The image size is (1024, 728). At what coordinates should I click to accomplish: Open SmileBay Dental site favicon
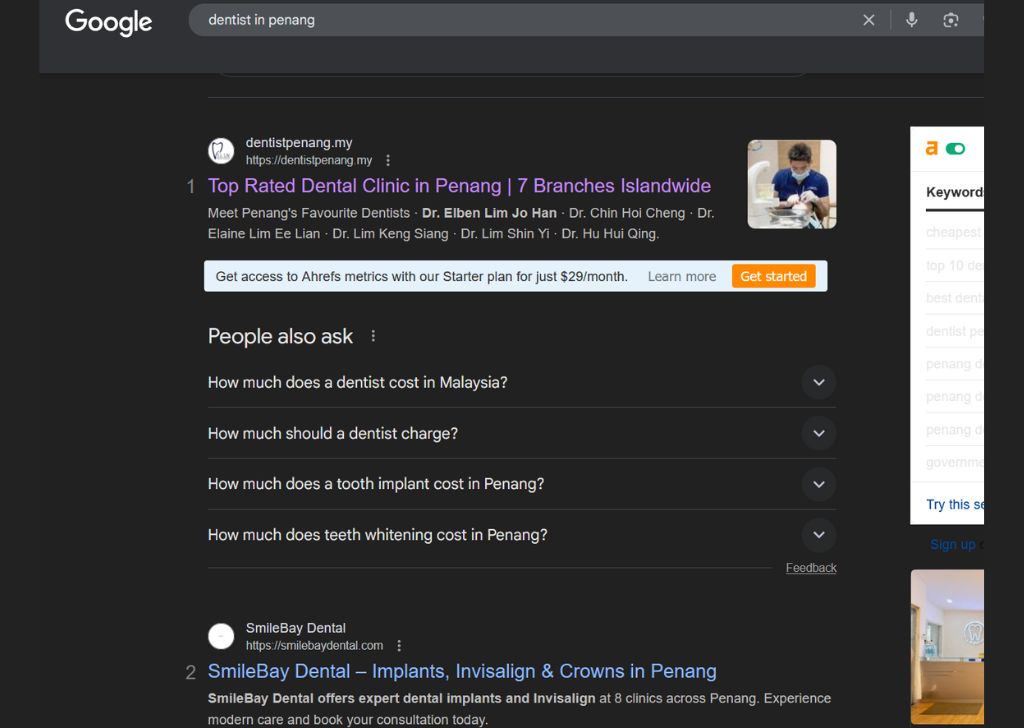(221, 636)
